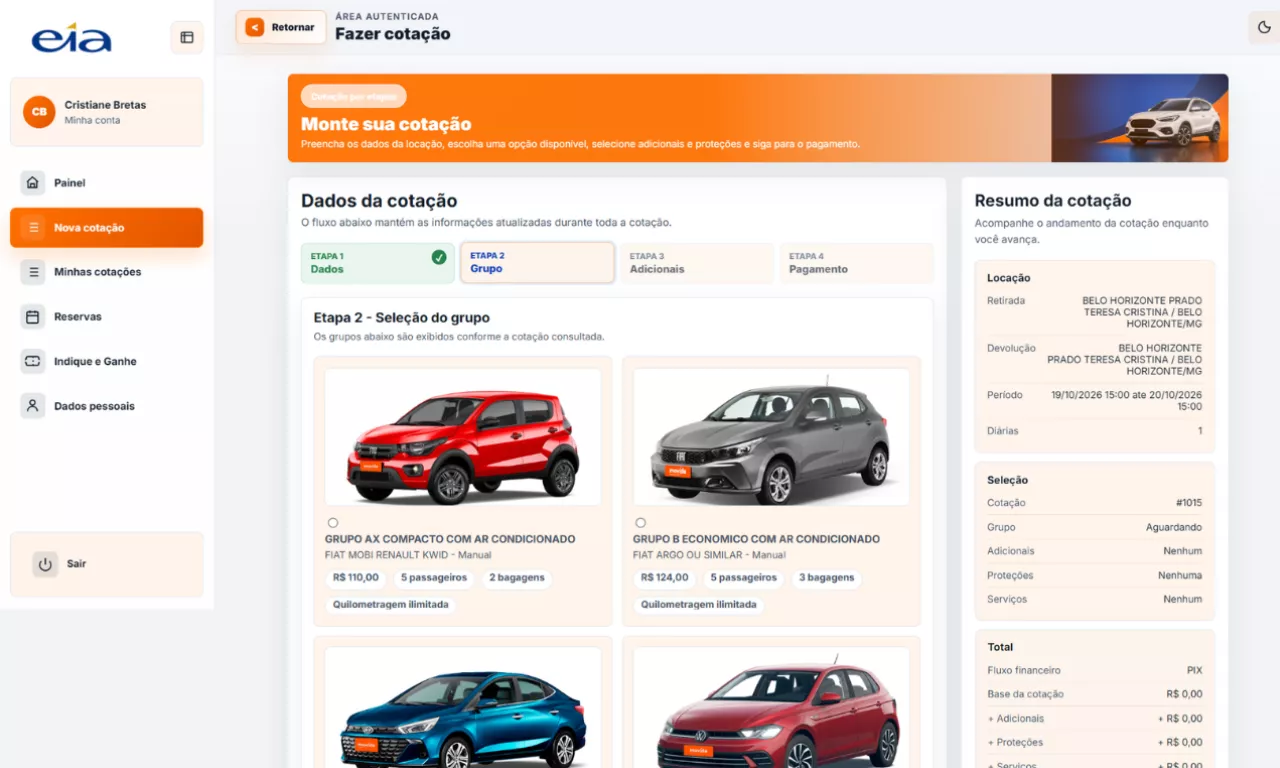Image resolution: width=1280 pixels, height=768 pixels.
Task: Click the R$ 110,00 price tag
Action: (356, 578)
